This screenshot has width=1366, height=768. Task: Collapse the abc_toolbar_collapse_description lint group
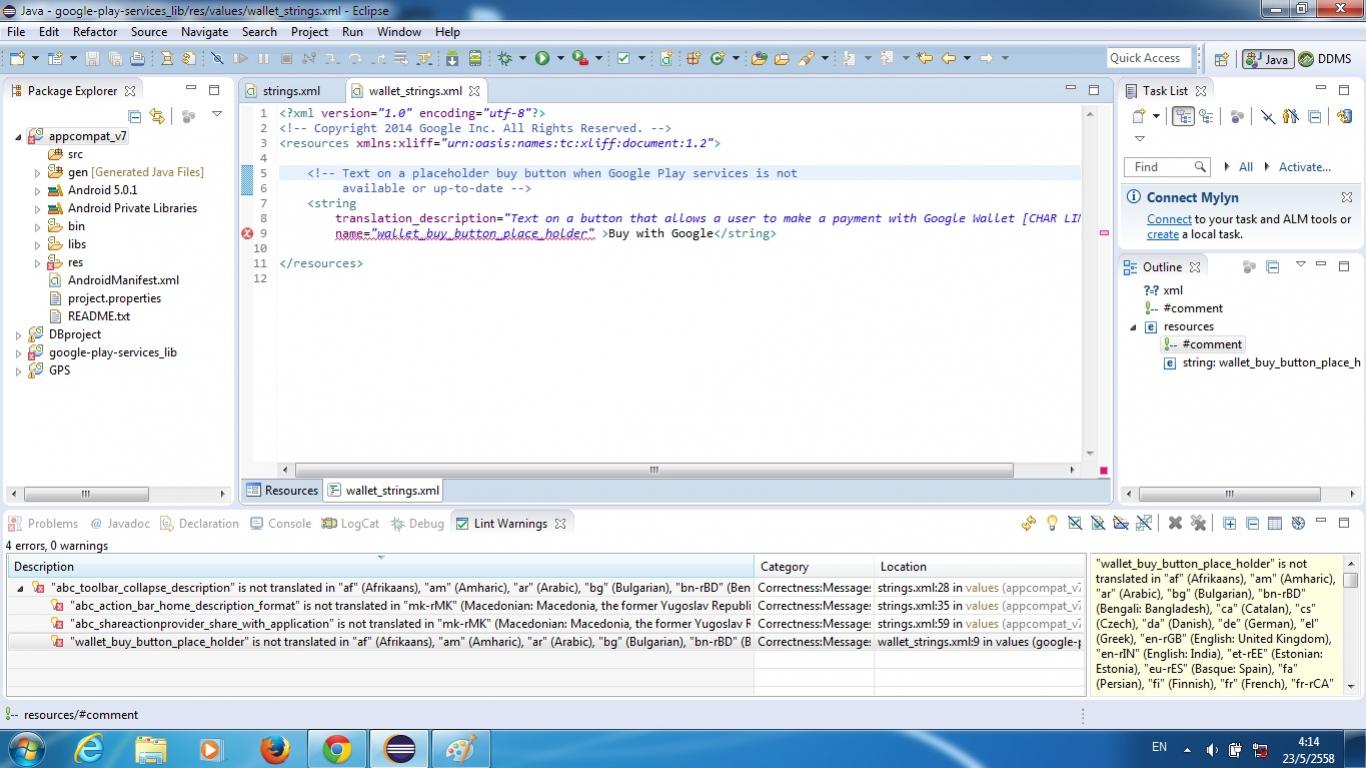coord(20,588)
